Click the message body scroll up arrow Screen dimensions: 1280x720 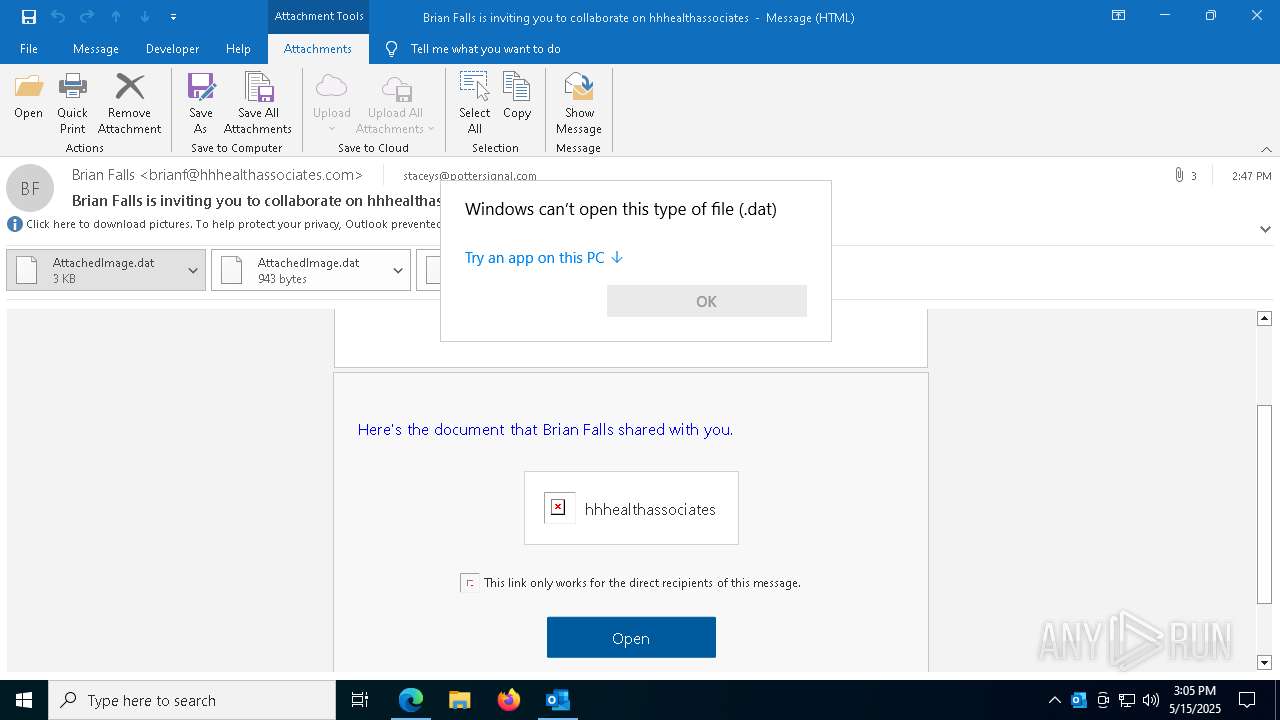click(1264, 318)
